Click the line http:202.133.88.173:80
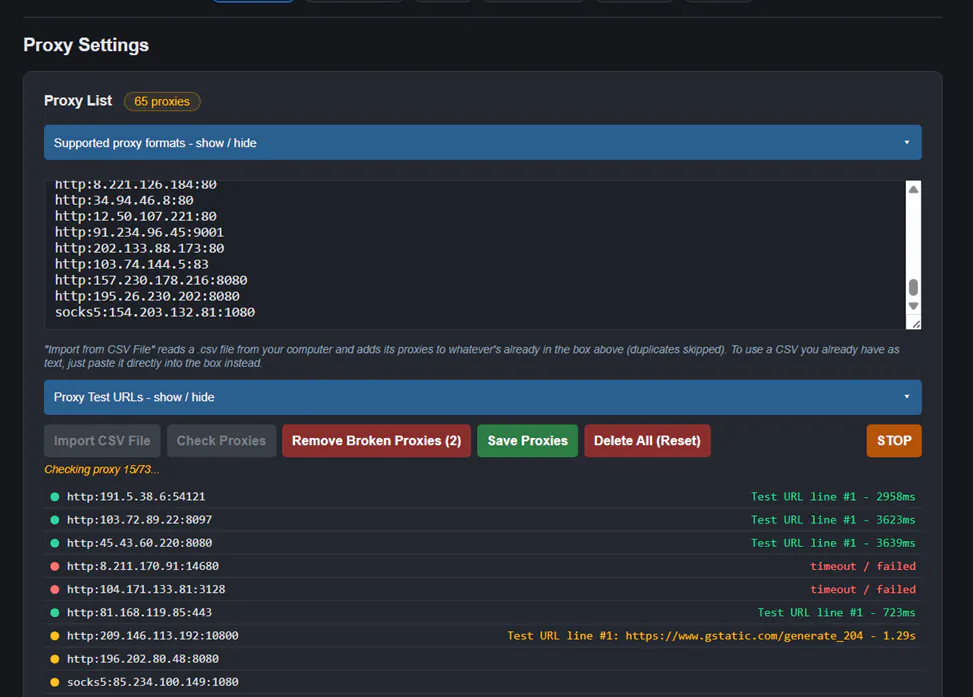 point(139,248)
